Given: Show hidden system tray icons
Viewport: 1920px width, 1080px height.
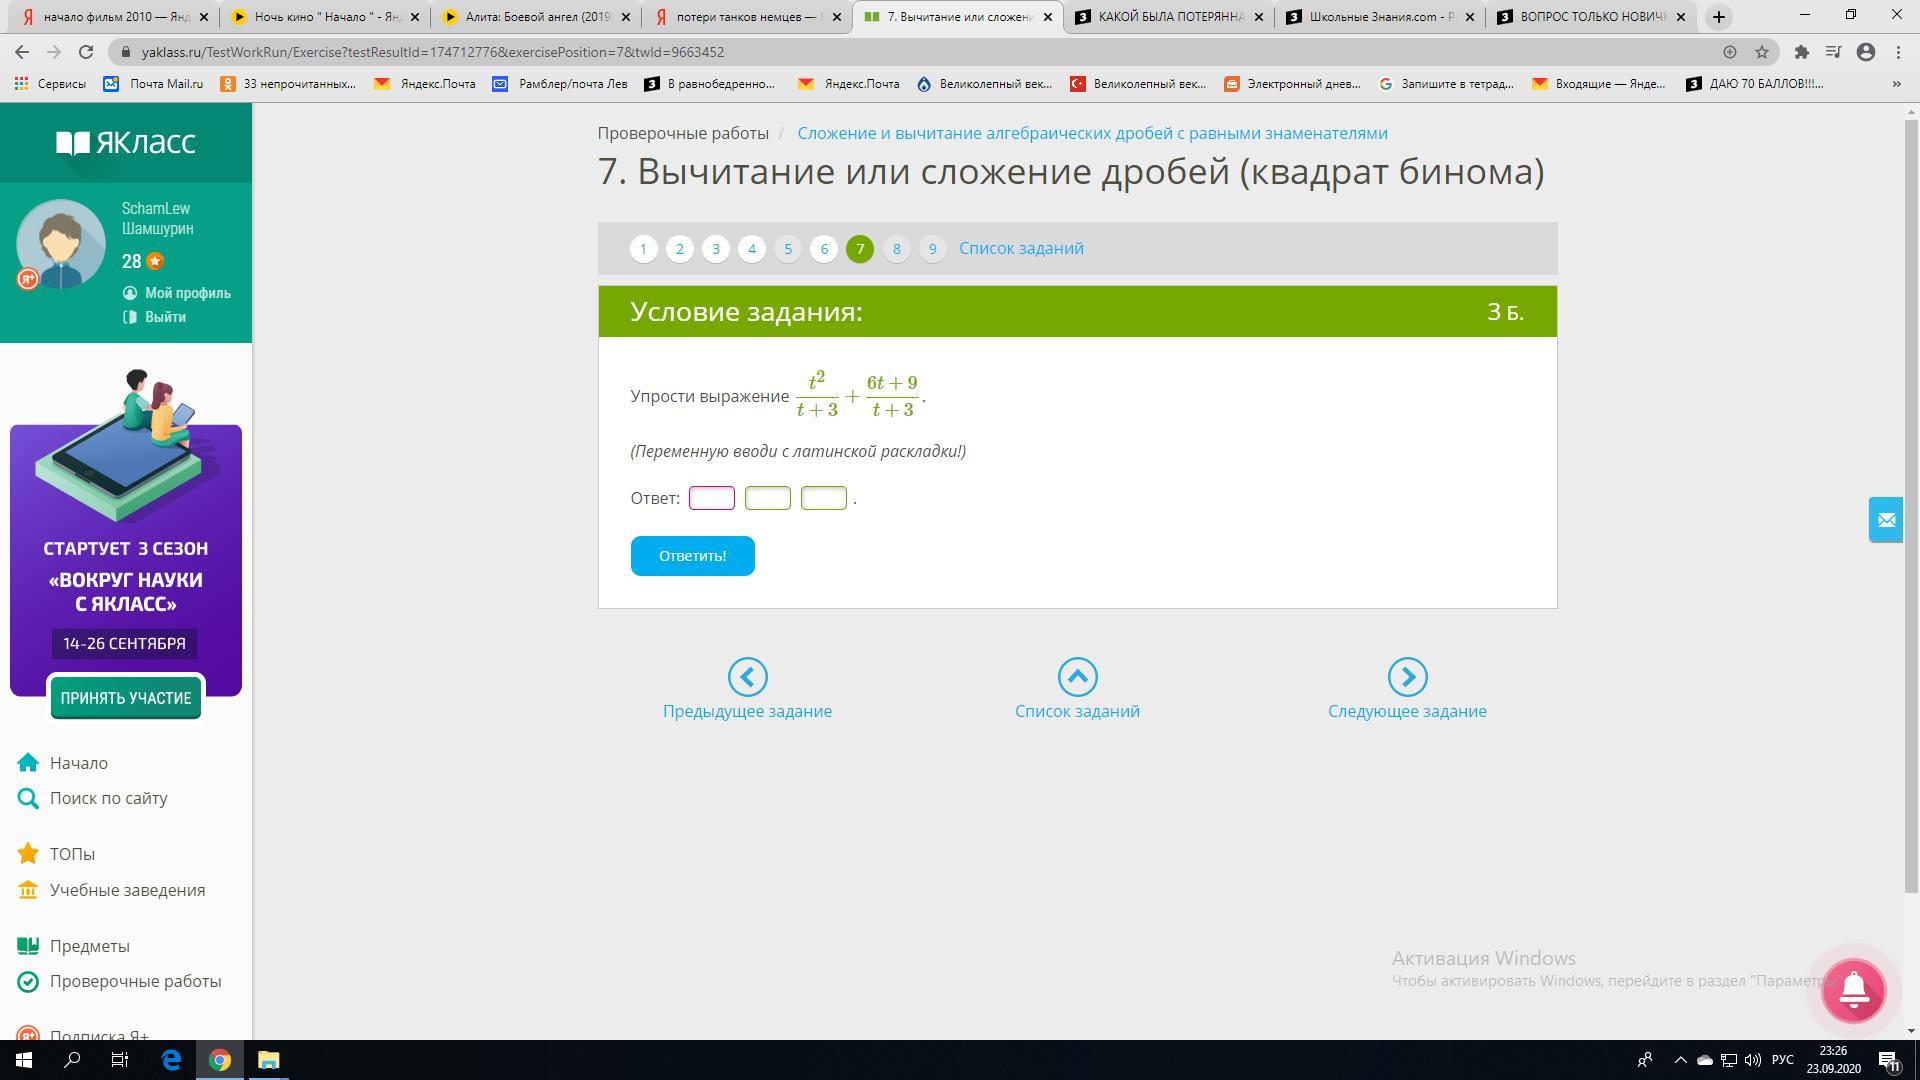Looking at the screenshot, I should 1680,1060.
